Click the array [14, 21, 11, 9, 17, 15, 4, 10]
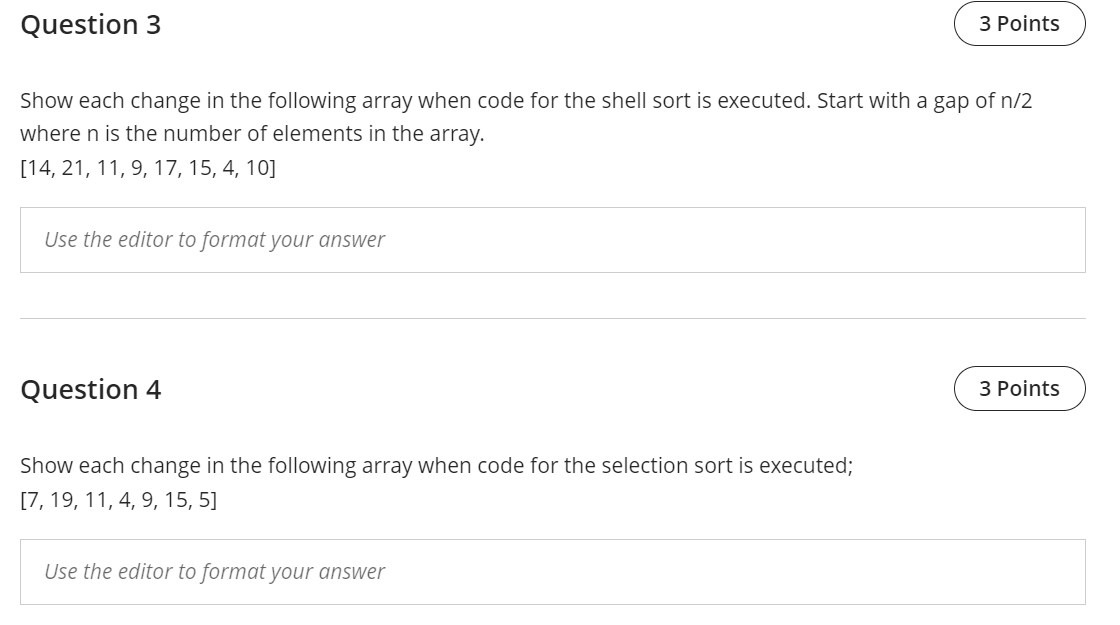 (148, 168)
